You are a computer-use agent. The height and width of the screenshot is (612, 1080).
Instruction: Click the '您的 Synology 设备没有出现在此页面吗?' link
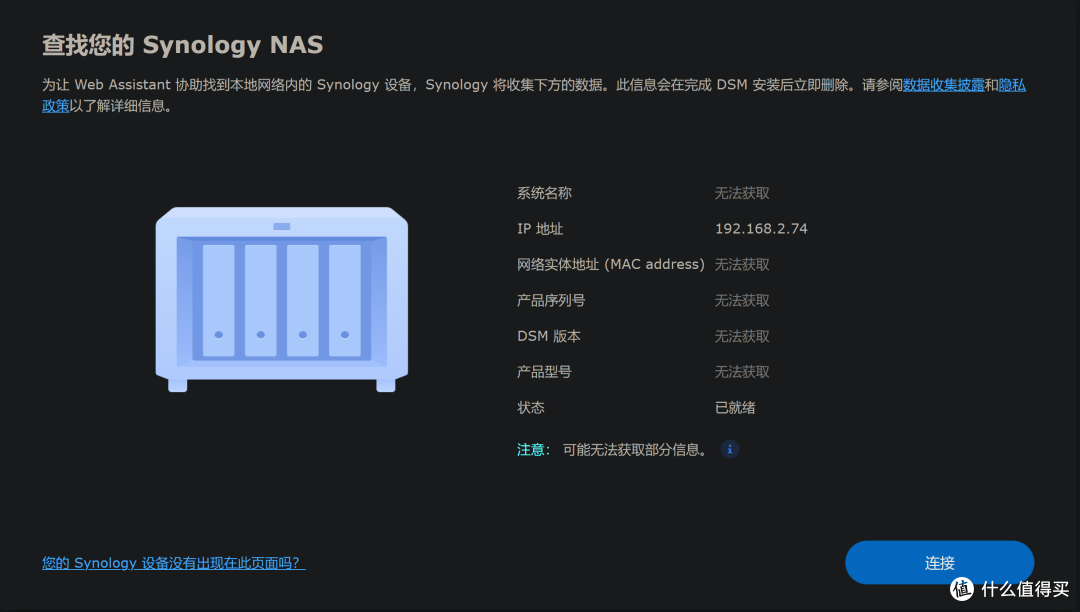tap(174, 563)
